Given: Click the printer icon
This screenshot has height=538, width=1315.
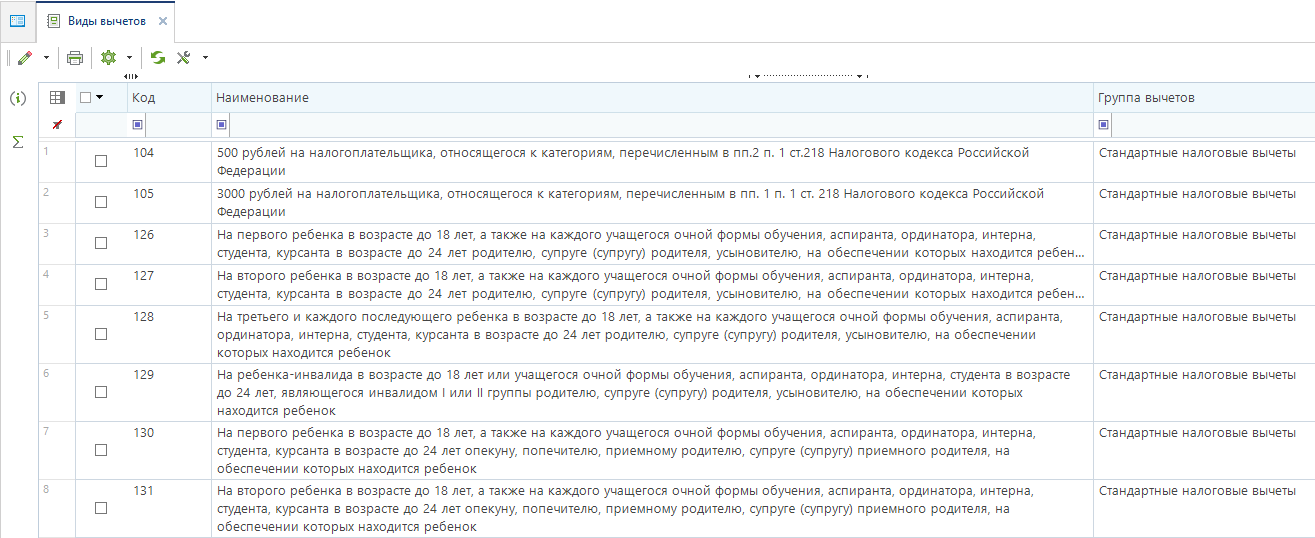Looking at the screenshot, I should click(x=75, y=58).
